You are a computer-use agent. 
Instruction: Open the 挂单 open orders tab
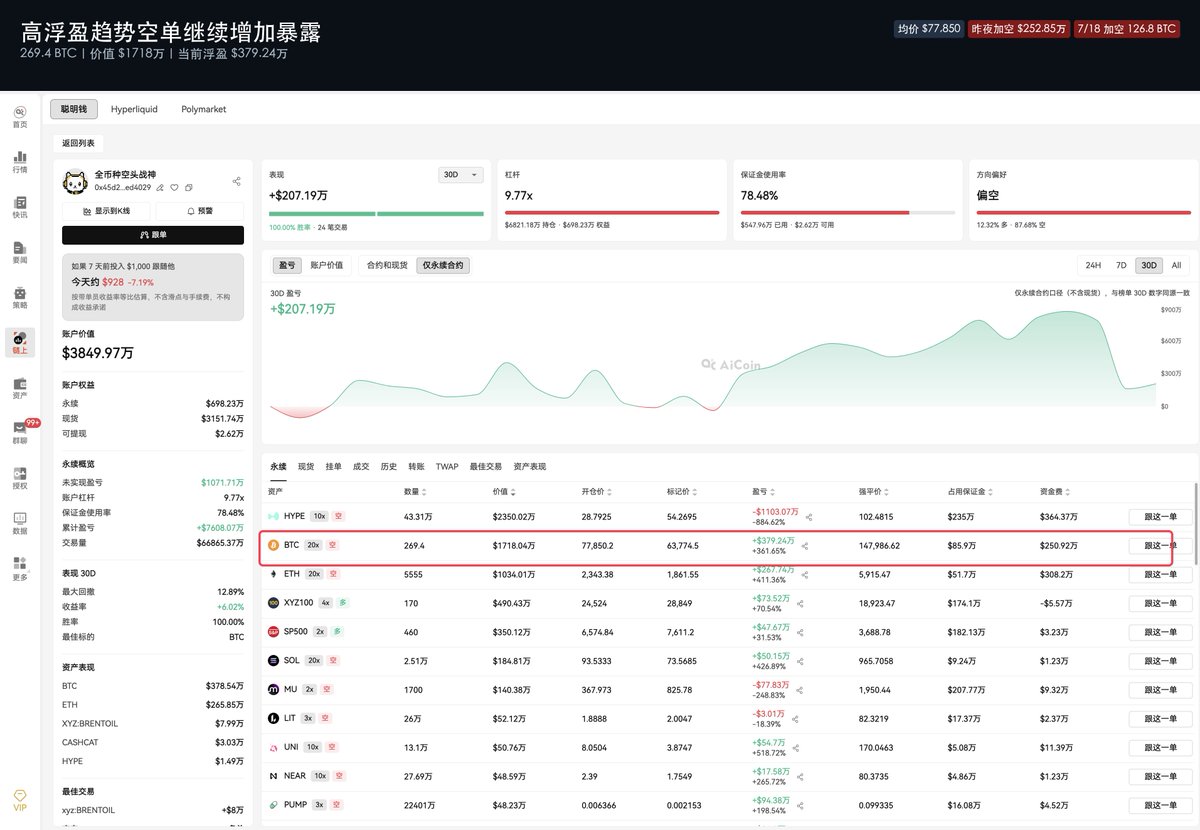click(x=334, y=466)
